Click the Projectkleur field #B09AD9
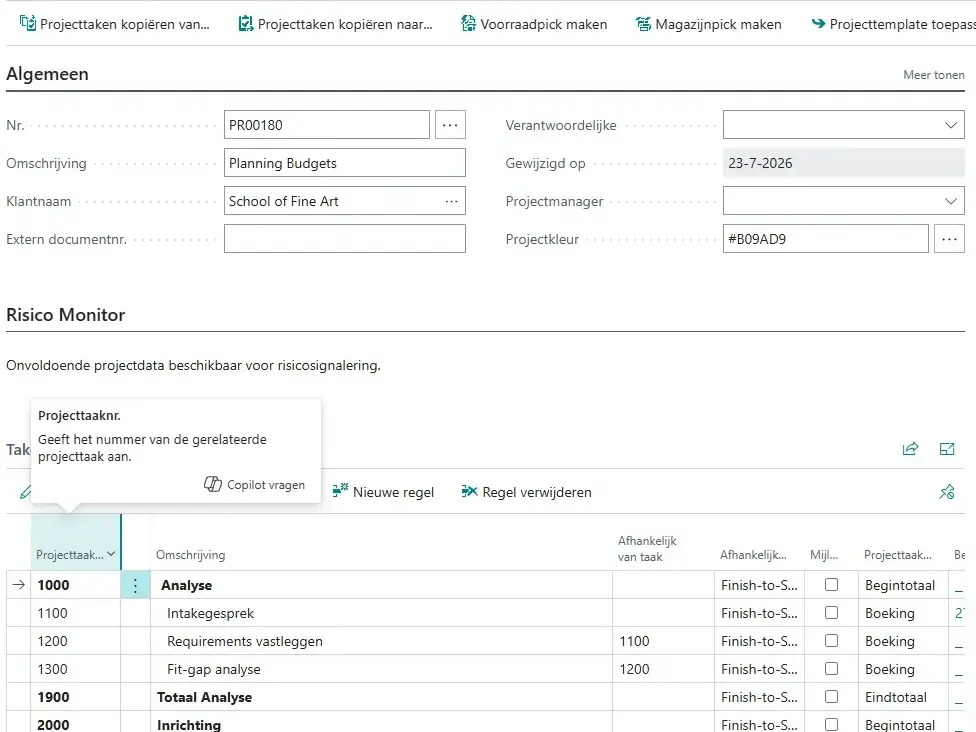This screenshot has height=732, width=976. (825, 239)
